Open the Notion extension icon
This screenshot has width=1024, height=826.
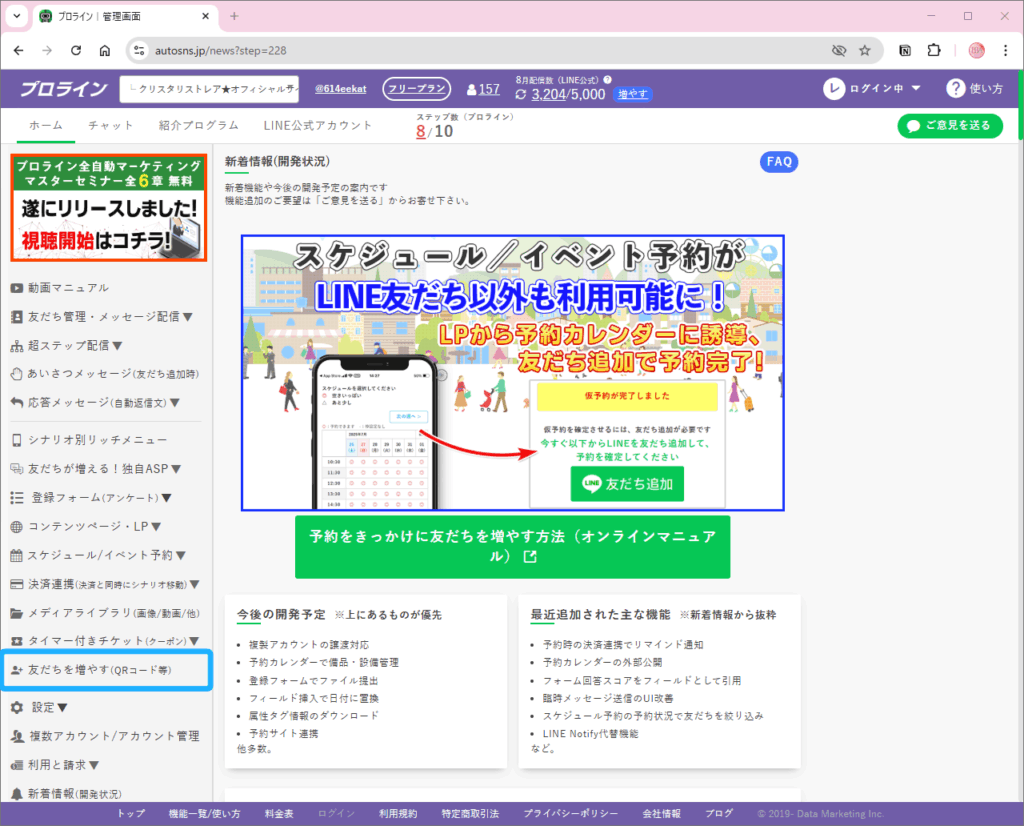click(905, 50)
